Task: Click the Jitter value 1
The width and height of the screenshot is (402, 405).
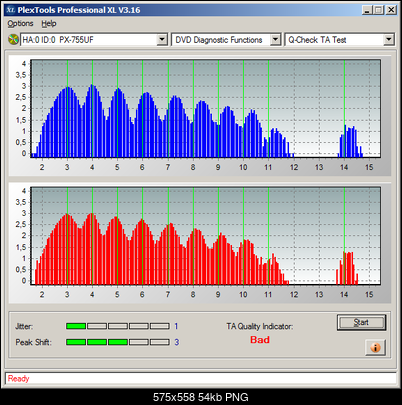Action: pyautogui.click(x=176, y=326)
